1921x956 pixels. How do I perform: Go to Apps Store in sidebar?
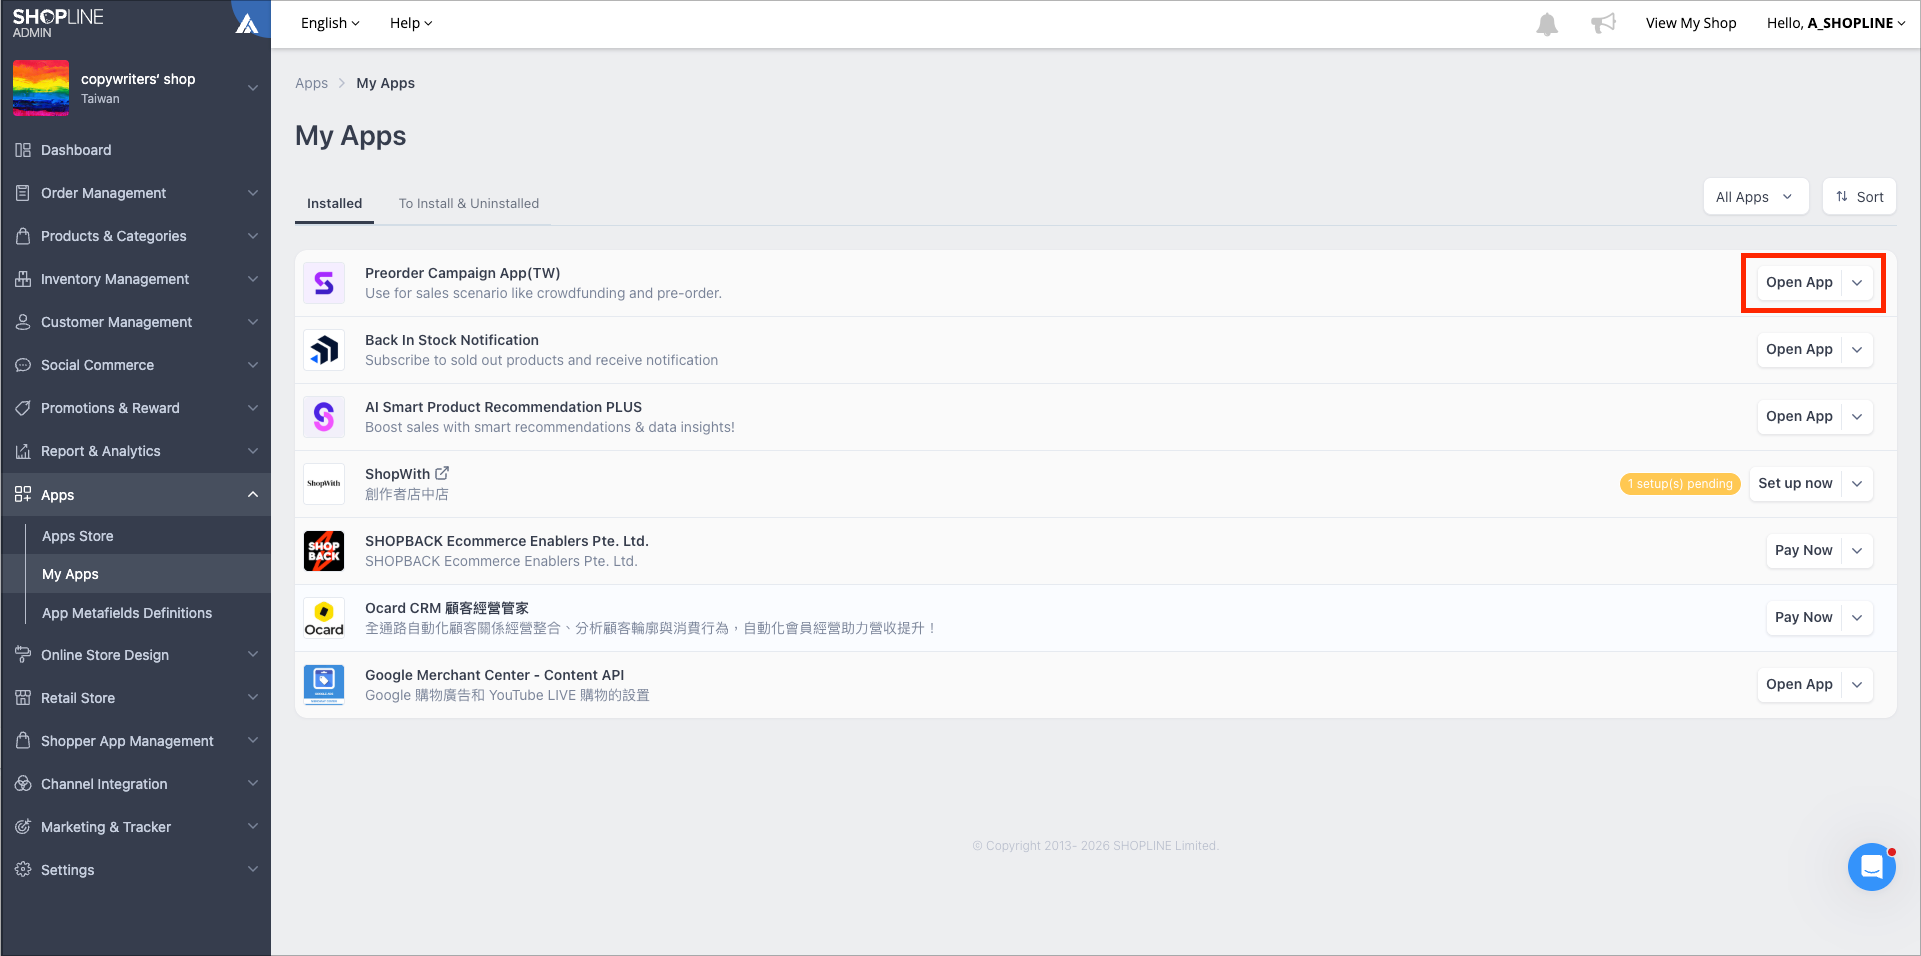pos(78,536)
